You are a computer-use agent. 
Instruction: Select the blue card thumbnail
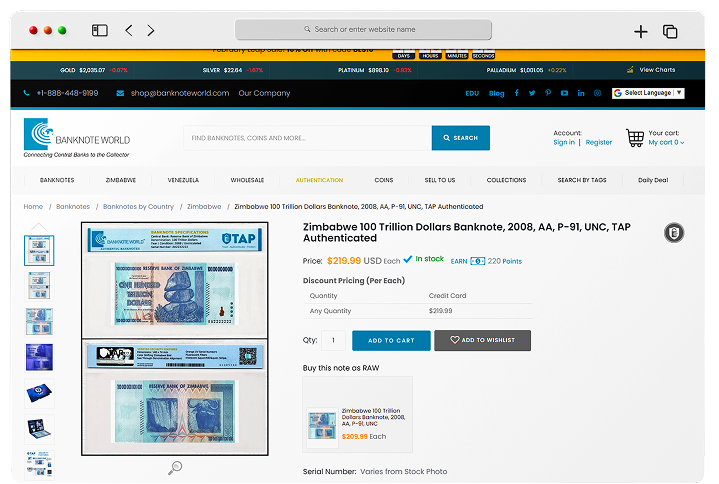(39, 393)
